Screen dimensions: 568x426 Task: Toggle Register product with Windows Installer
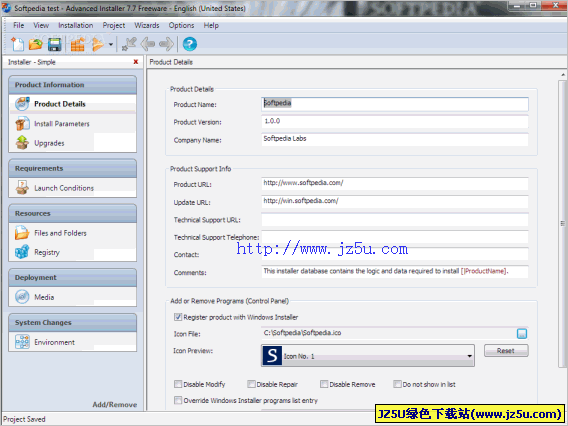pyautogui.click(x=178, y=317)
